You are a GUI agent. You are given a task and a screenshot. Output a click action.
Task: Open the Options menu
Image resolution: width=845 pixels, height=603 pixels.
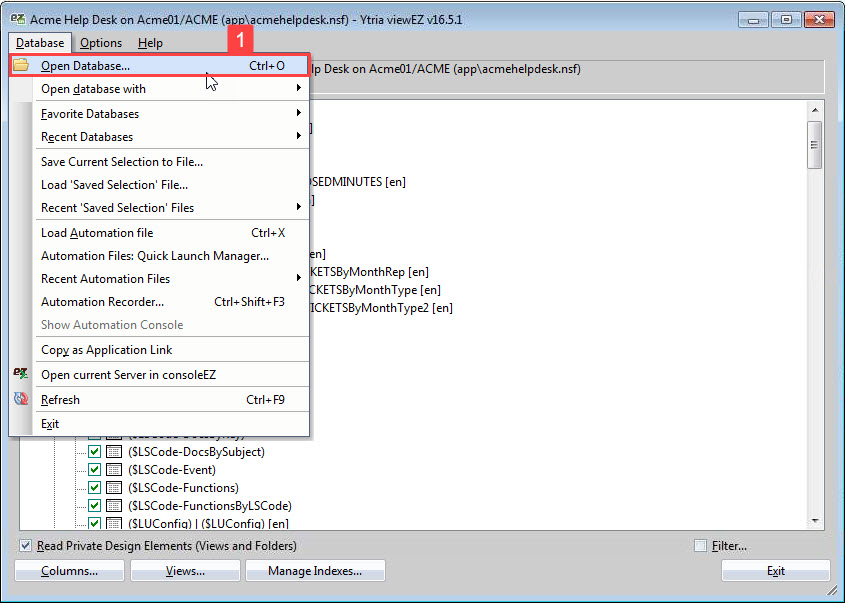click(x=100, y=43)
